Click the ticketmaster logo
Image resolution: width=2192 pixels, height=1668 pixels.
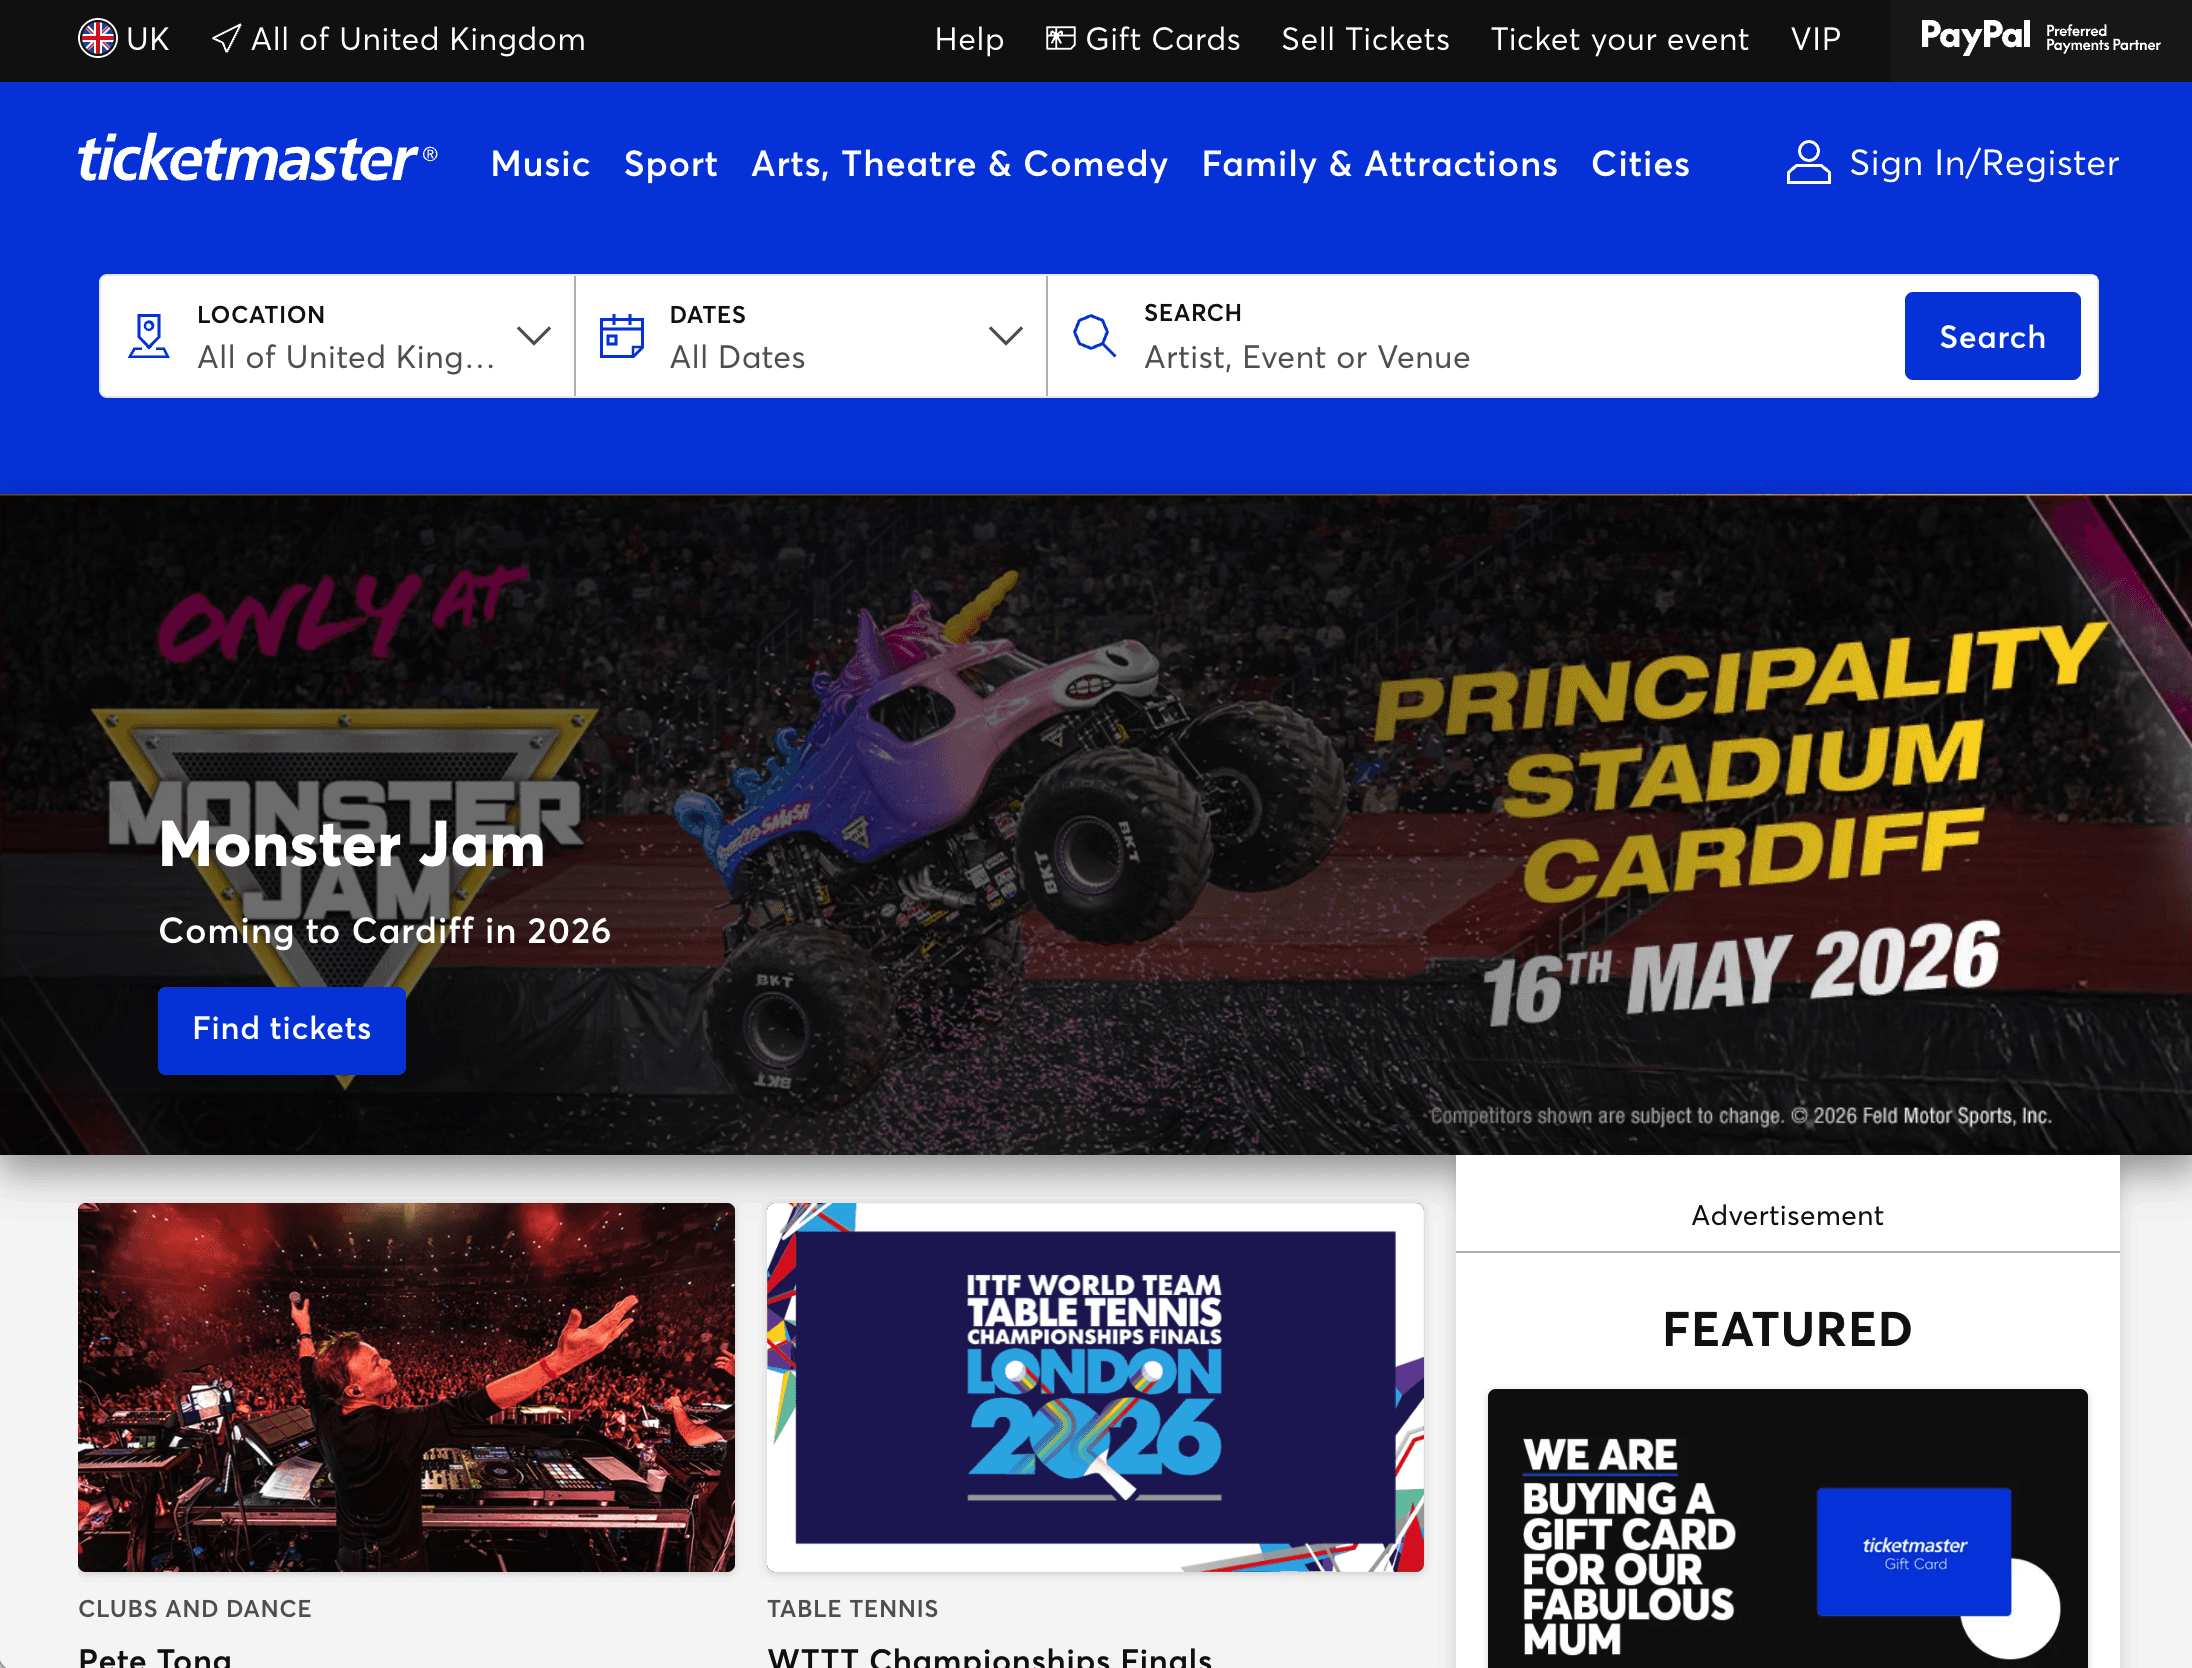pos(258,159)
